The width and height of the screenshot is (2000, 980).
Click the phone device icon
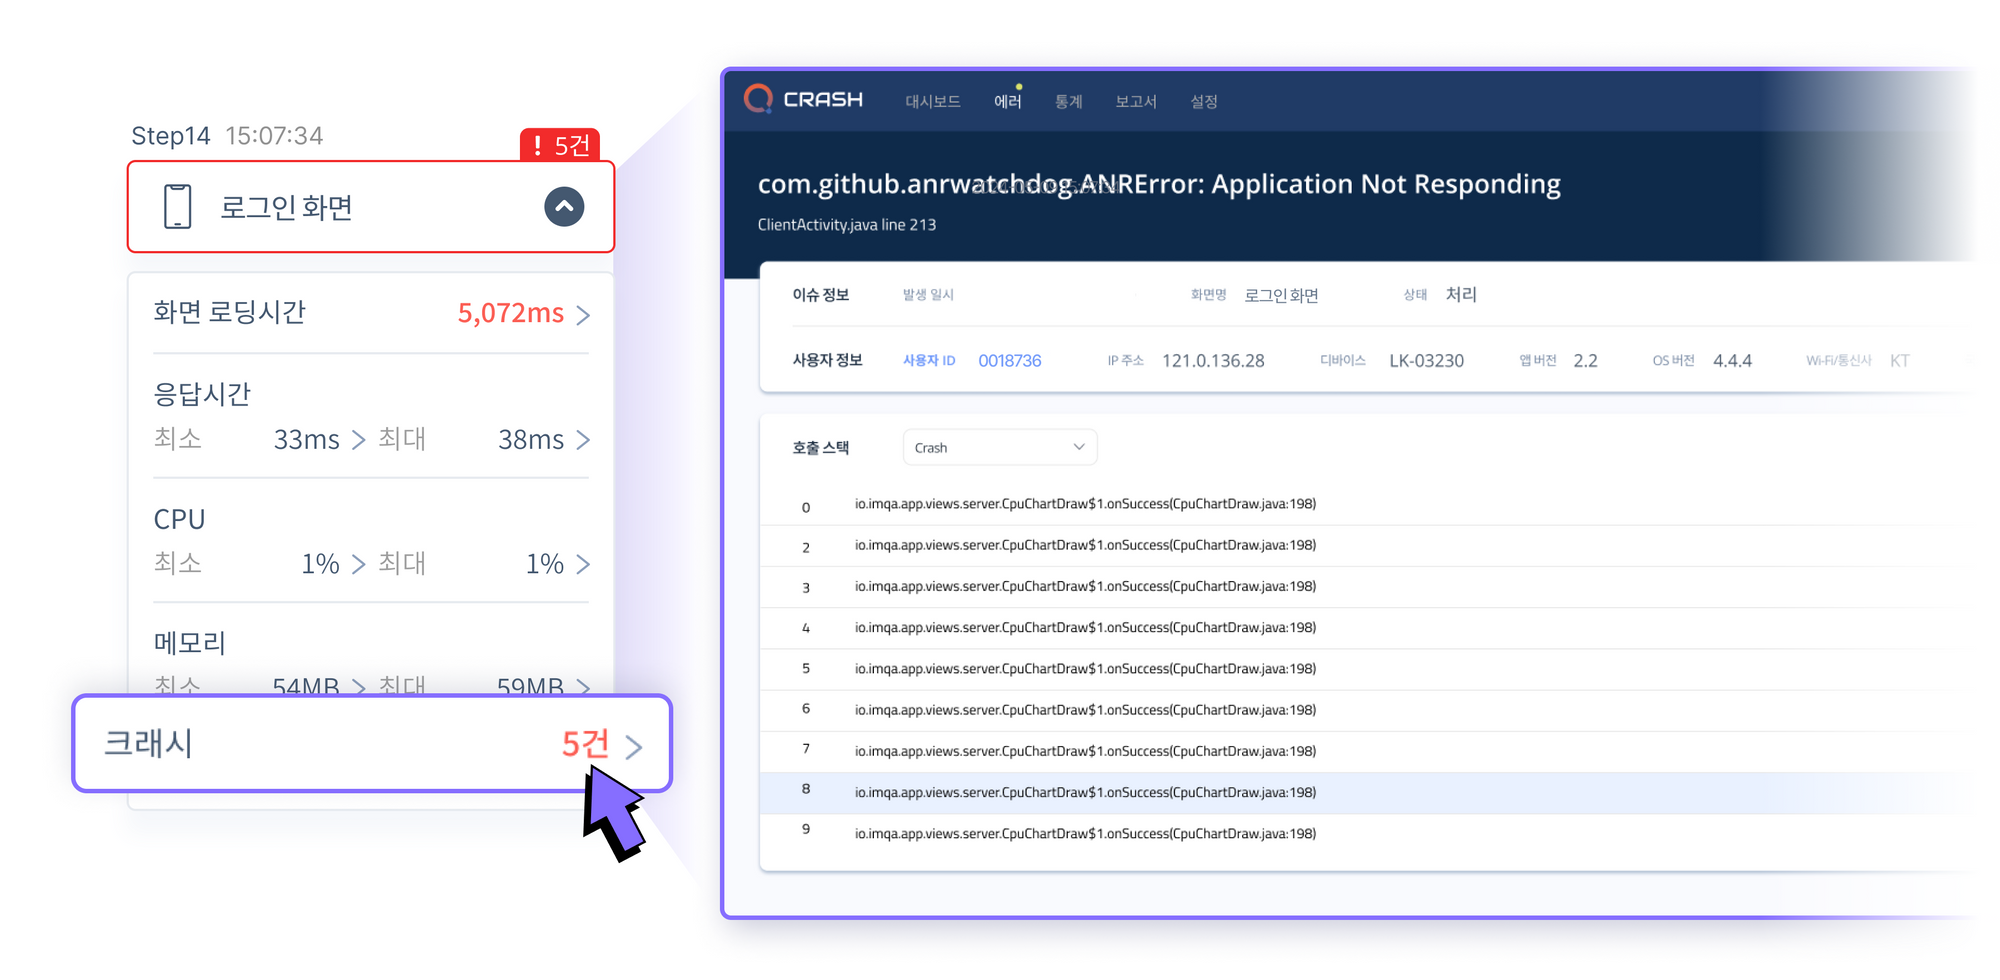[x=178, y=207]
